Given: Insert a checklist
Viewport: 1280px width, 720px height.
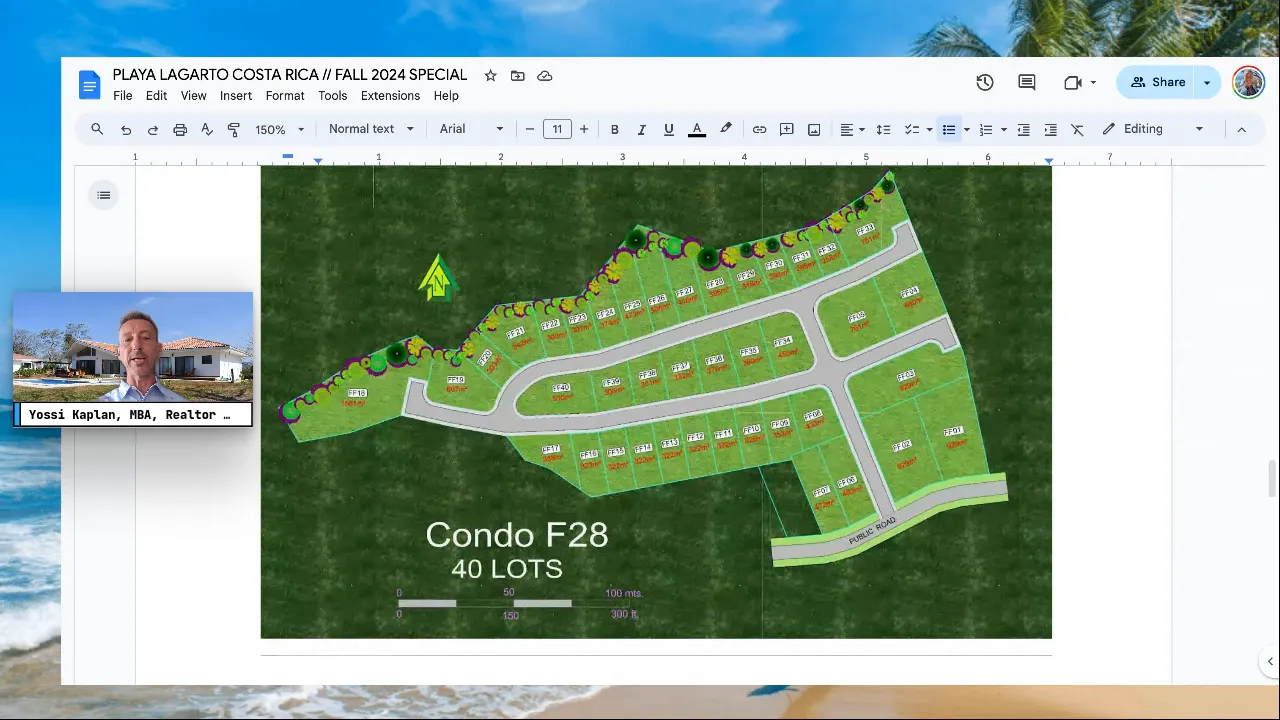Looking at the screenshot, I should [x=911, y=129].
